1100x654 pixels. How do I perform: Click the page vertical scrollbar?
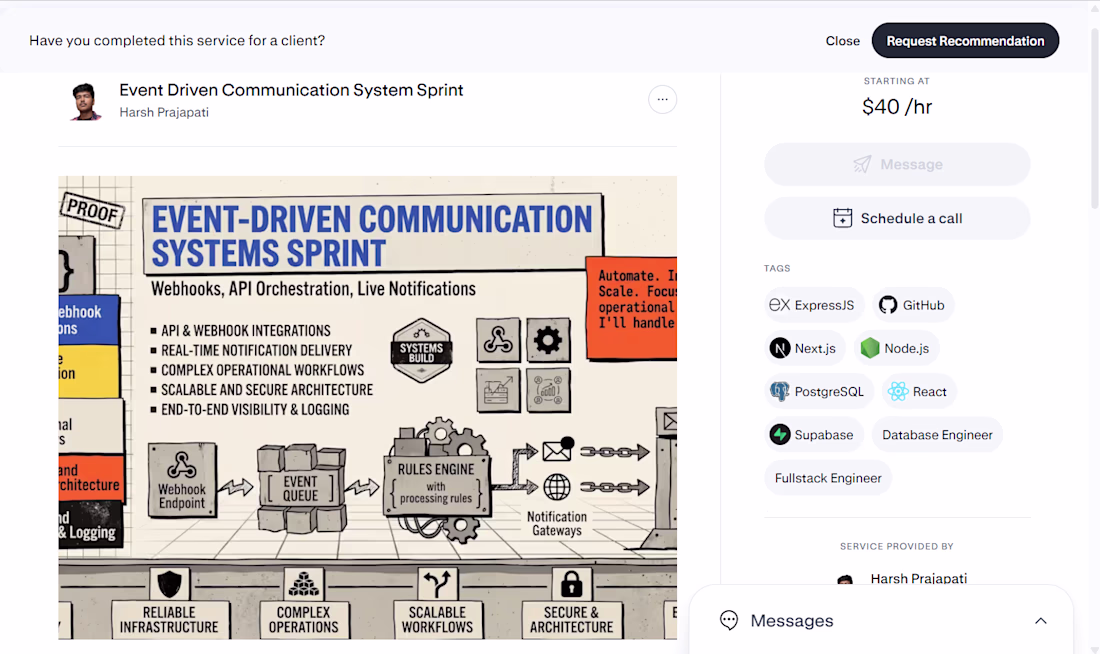point(1095,119)
